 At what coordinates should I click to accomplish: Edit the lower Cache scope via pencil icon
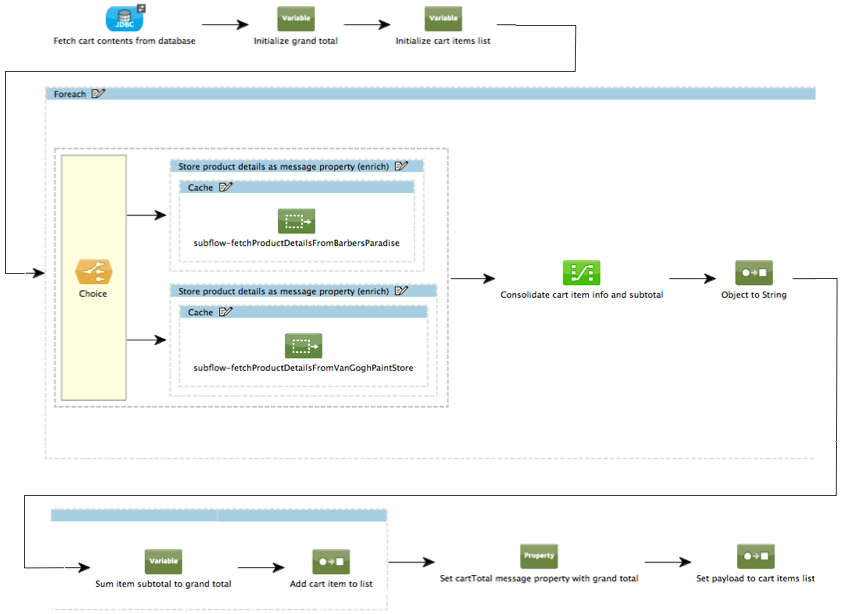pyautogui.click(x=226, y=312)
